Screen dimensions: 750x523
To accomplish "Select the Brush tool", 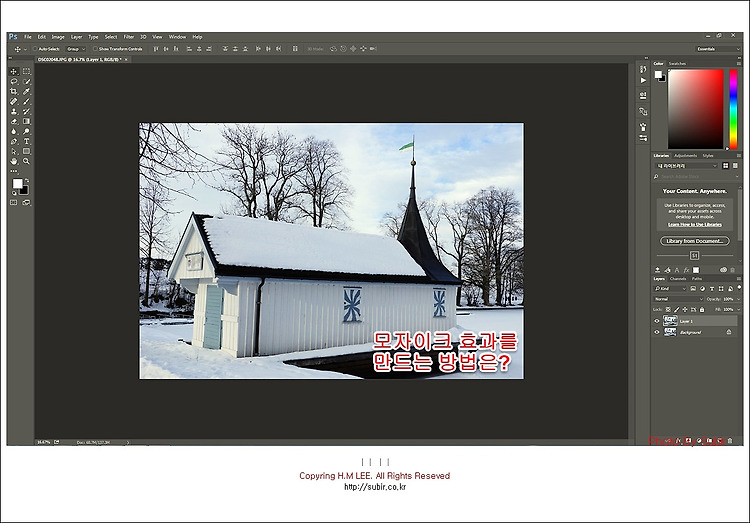I will pos(26,101).
